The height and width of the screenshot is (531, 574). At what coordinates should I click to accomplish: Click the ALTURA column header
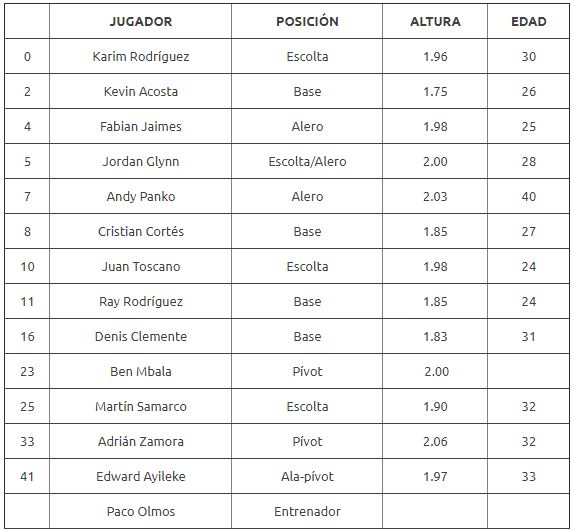[435, 21]
